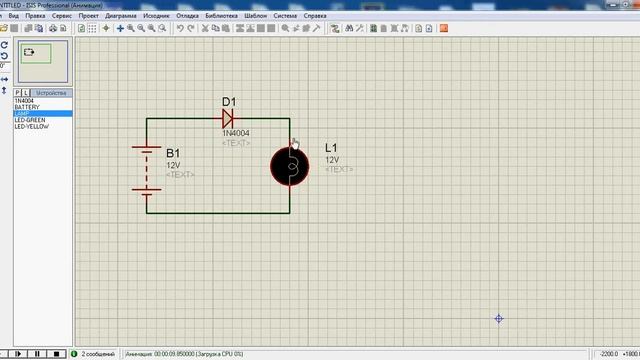Mirror the part horizontally

coord(4,79)
